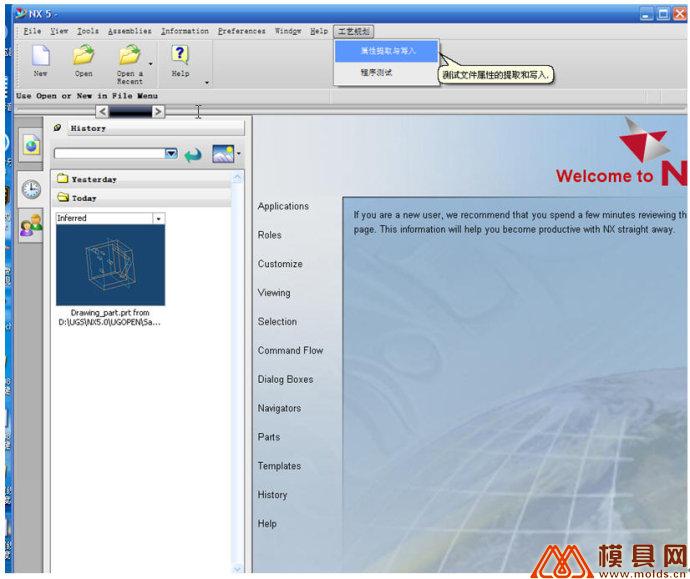Click the Selection link
Screen dimensions: 690x579
coord(277,322)
